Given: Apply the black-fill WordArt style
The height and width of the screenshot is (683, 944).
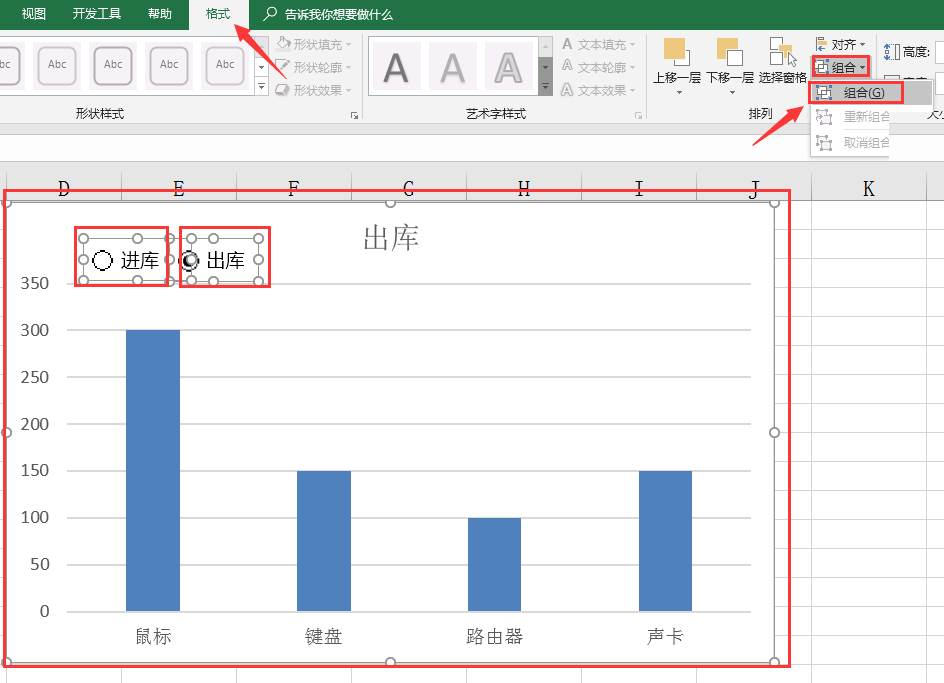Looking at the screenshot, I should pos(396,67).
